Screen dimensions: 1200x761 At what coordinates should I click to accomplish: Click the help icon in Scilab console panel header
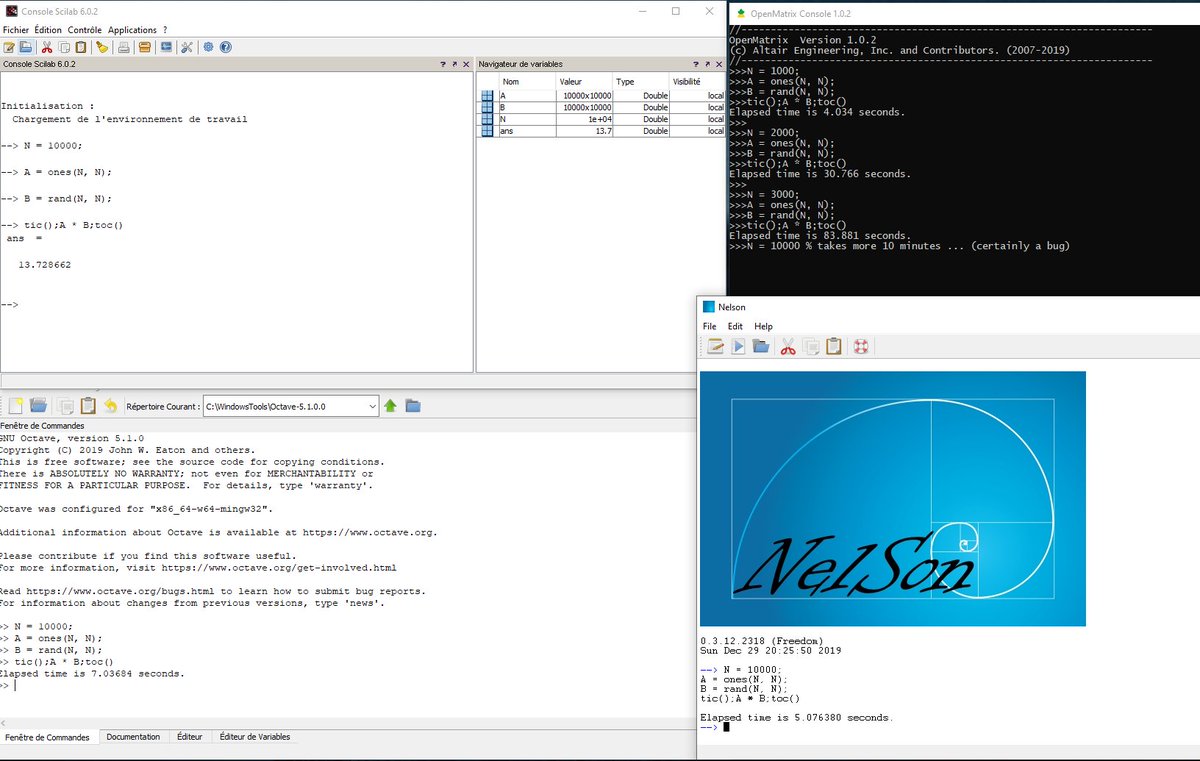pos(443,64)
